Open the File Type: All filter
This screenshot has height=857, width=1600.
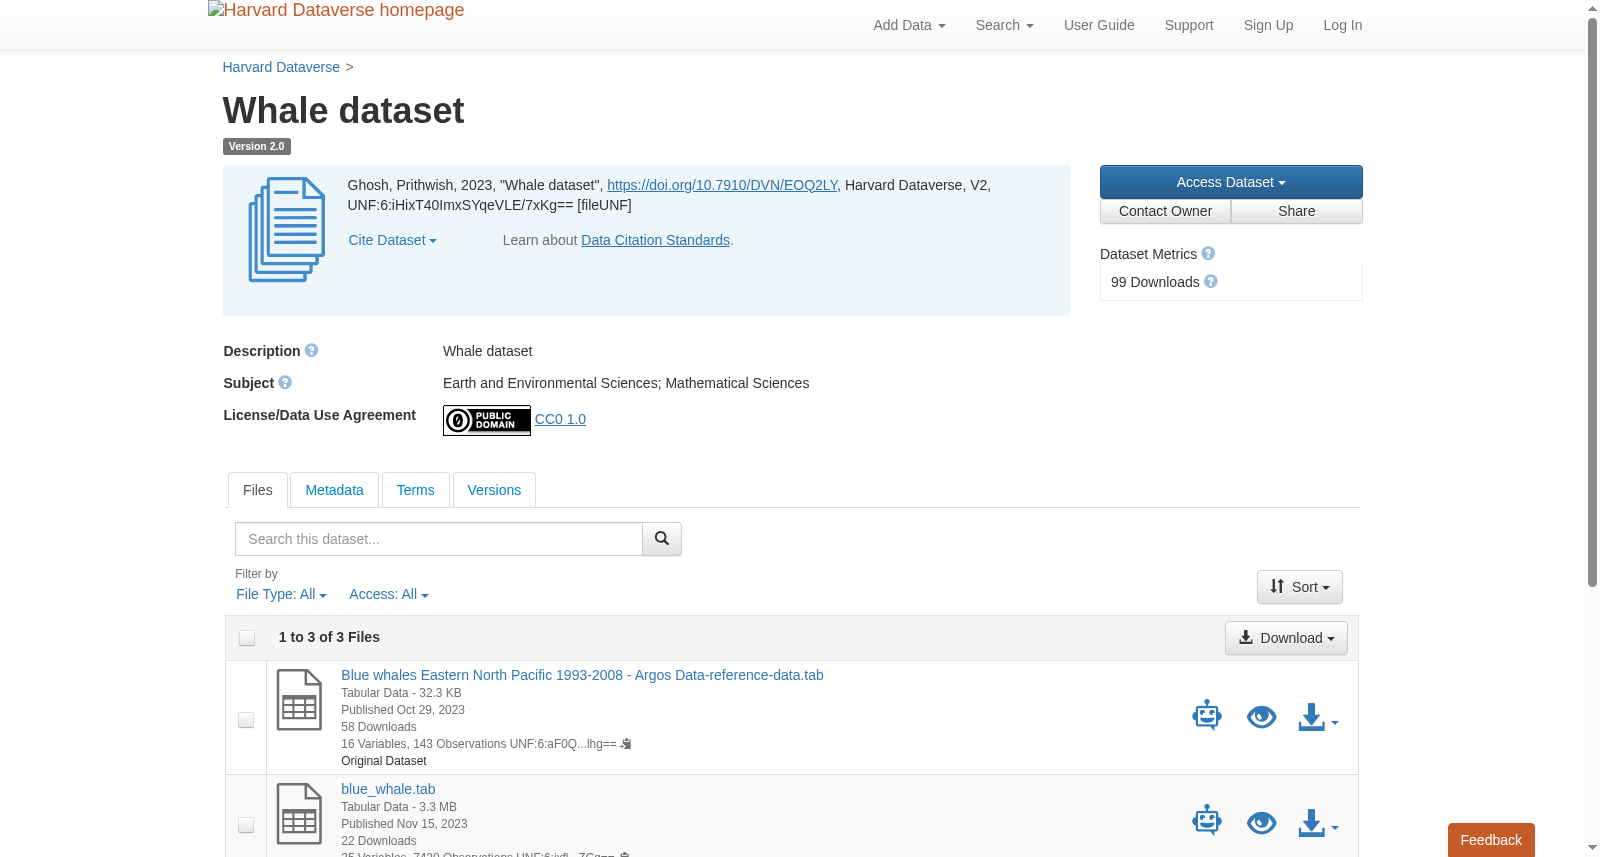[281, 594]
